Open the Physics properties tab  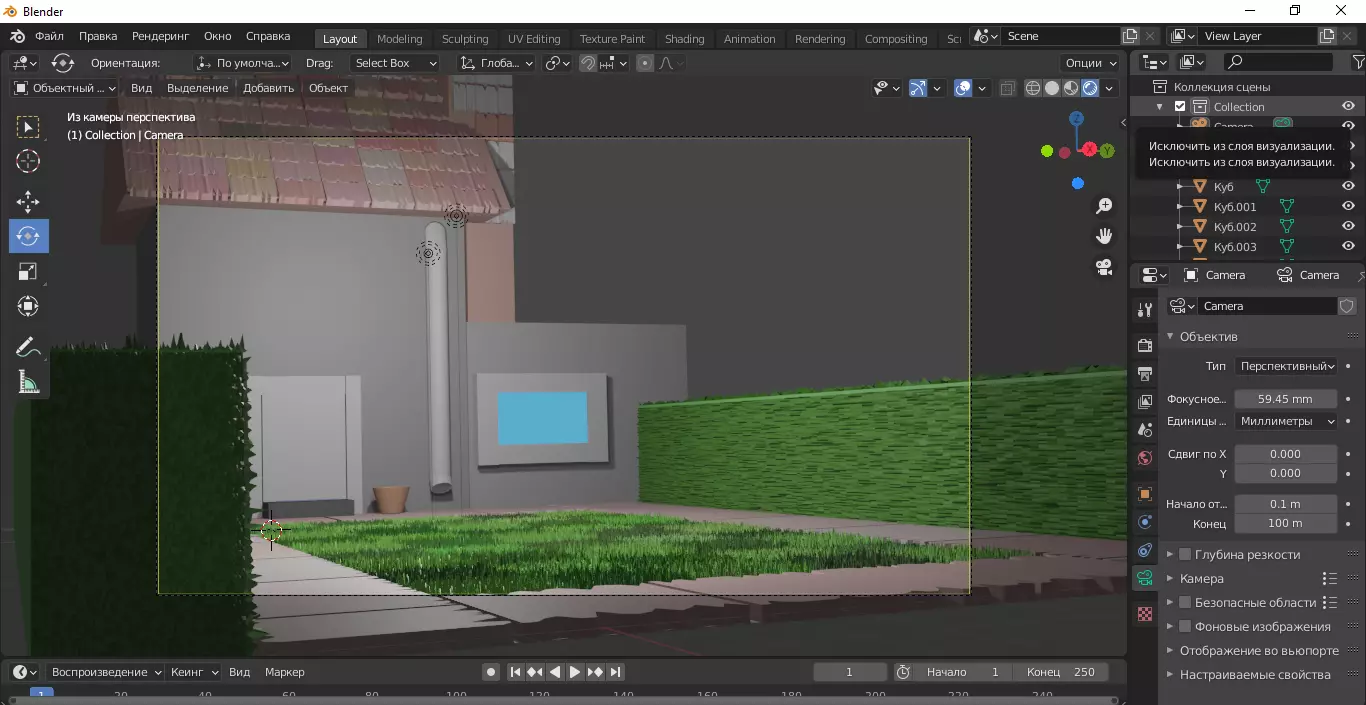tap(1145, 522)
